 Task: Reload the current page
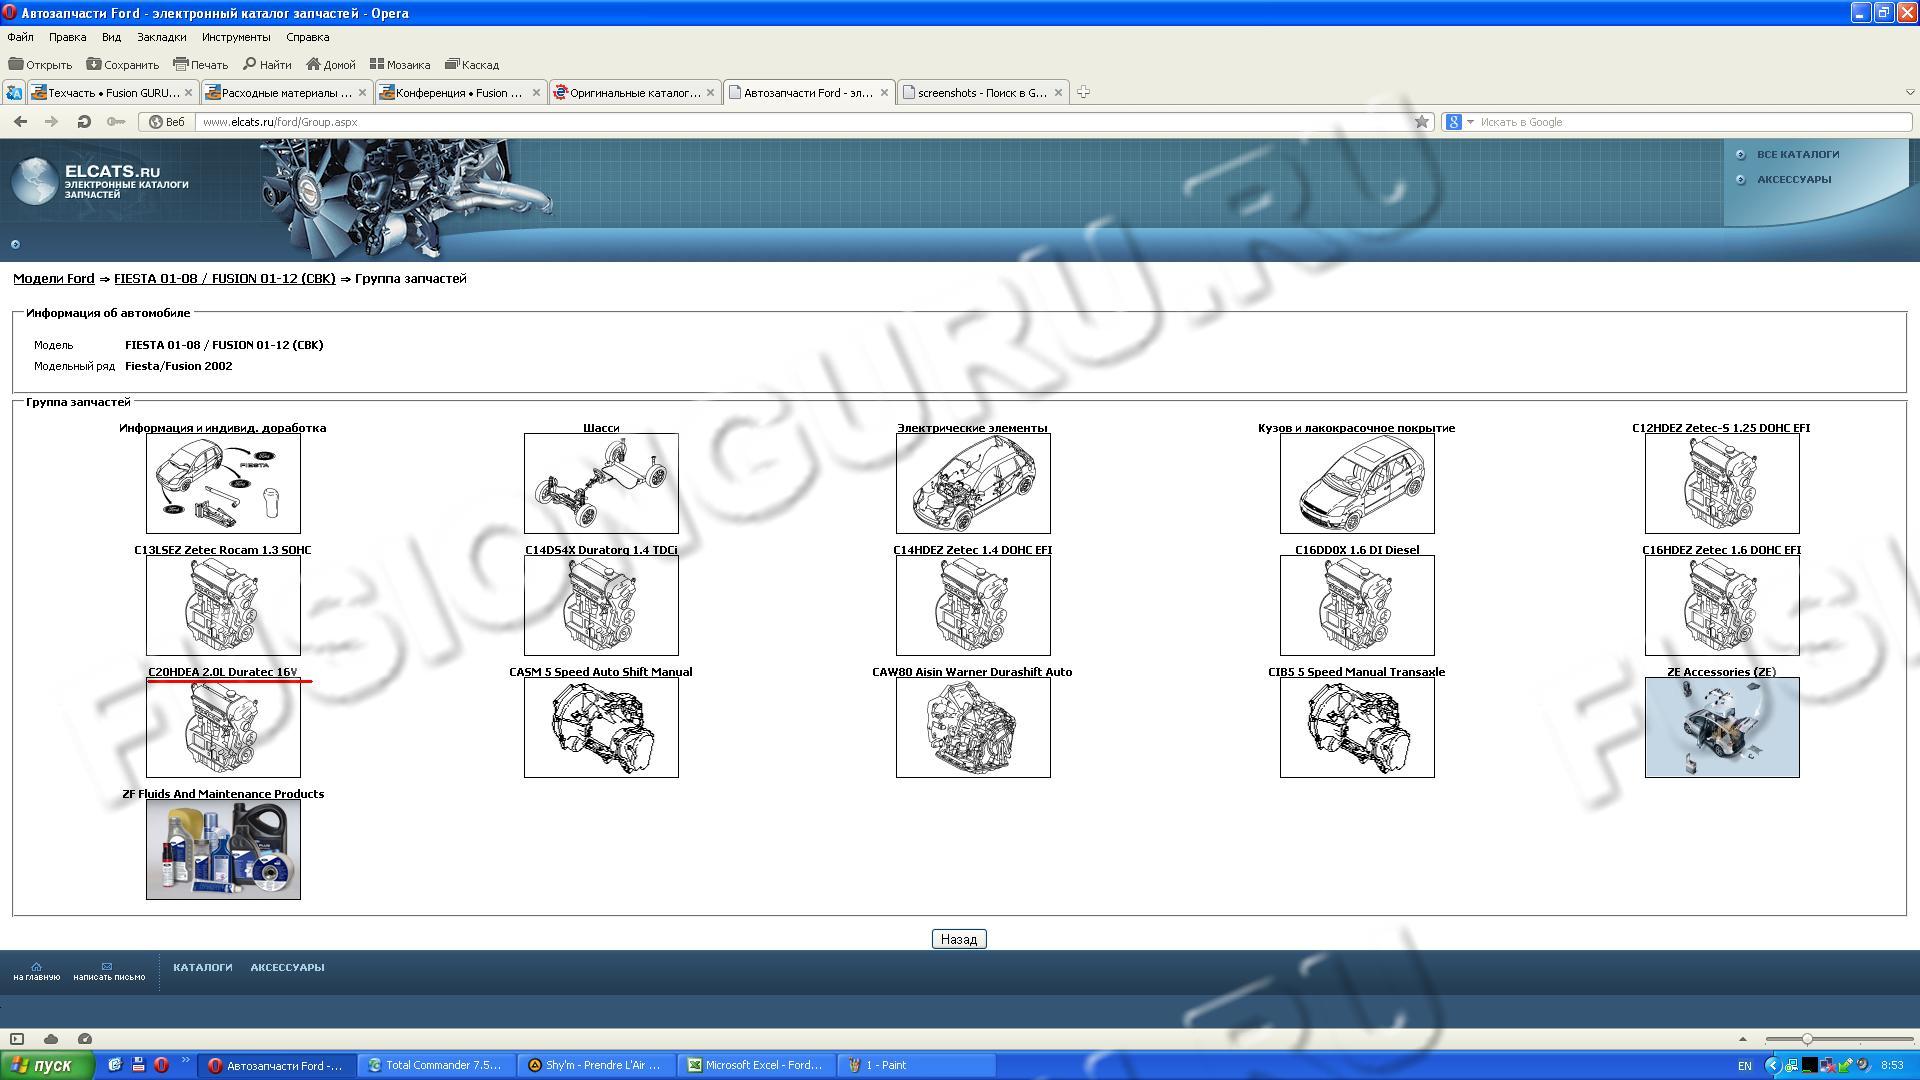[x=84, y=122]
